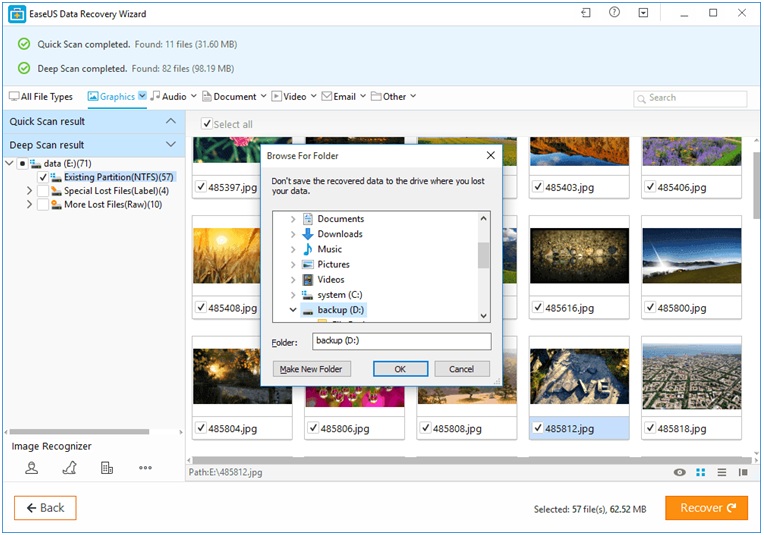Click the orange Recover button
764x535 pixels.
click(x=706, y=508)
